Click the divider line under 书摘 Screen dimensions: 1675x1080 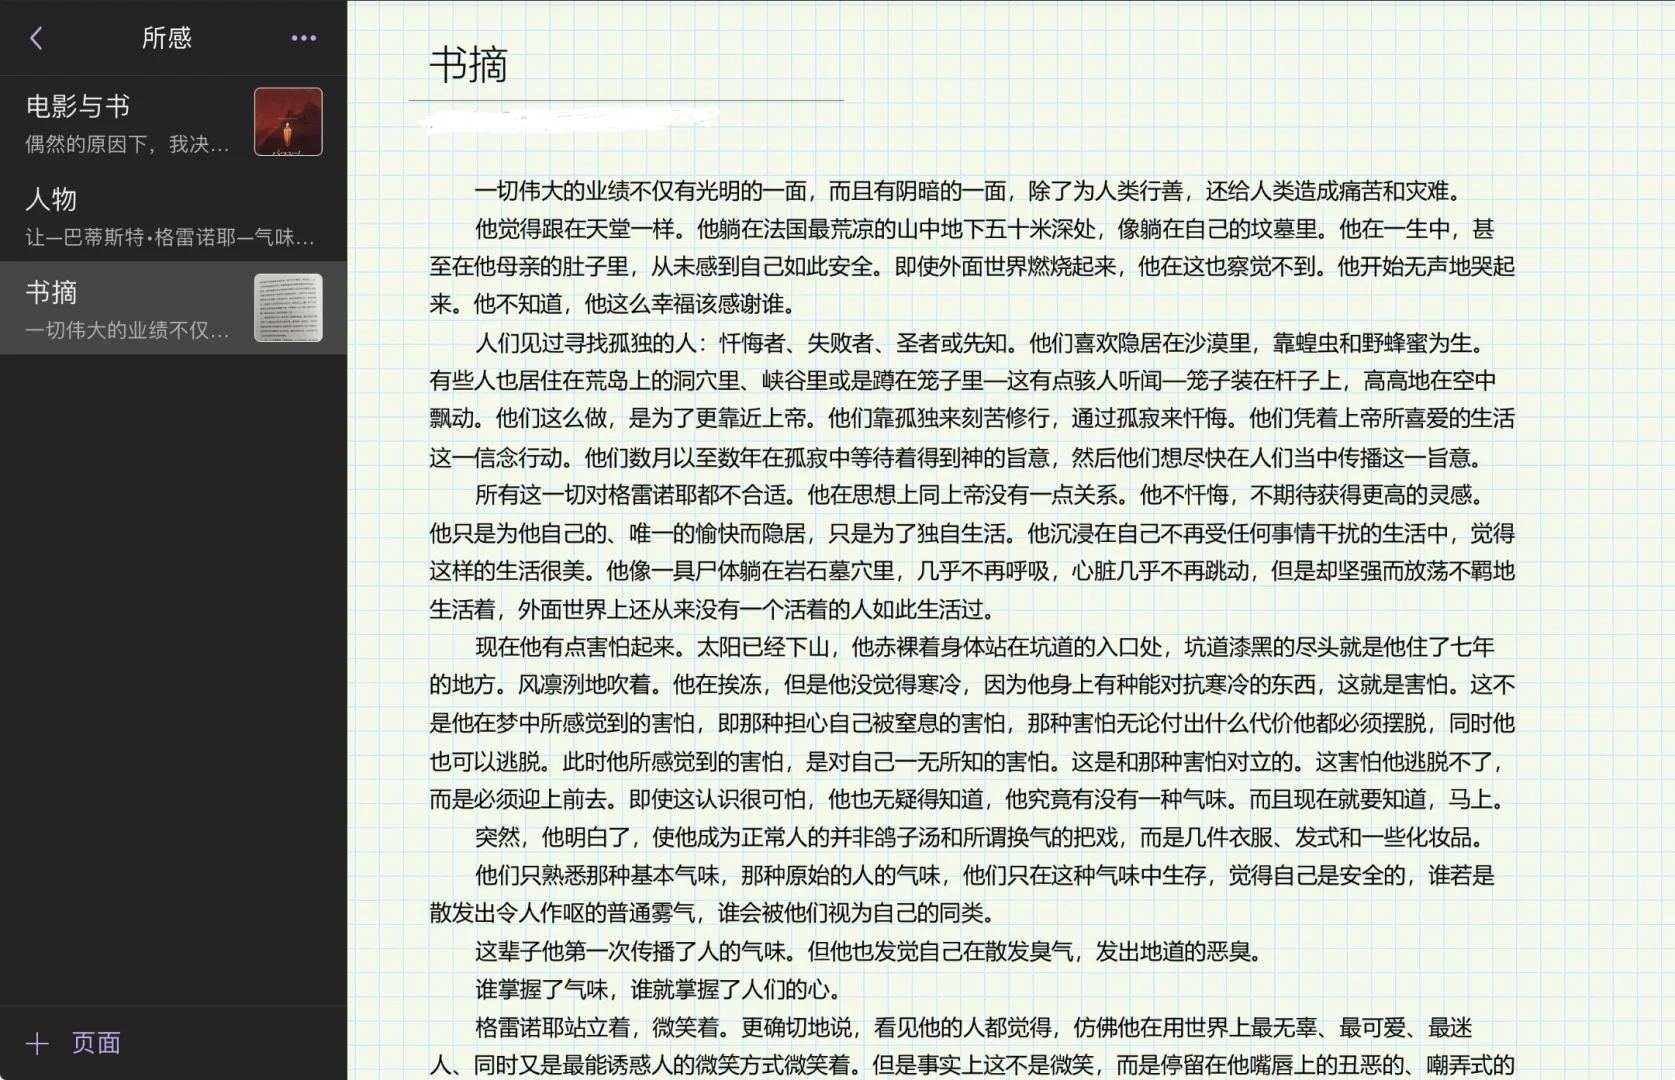pos(625,101)
